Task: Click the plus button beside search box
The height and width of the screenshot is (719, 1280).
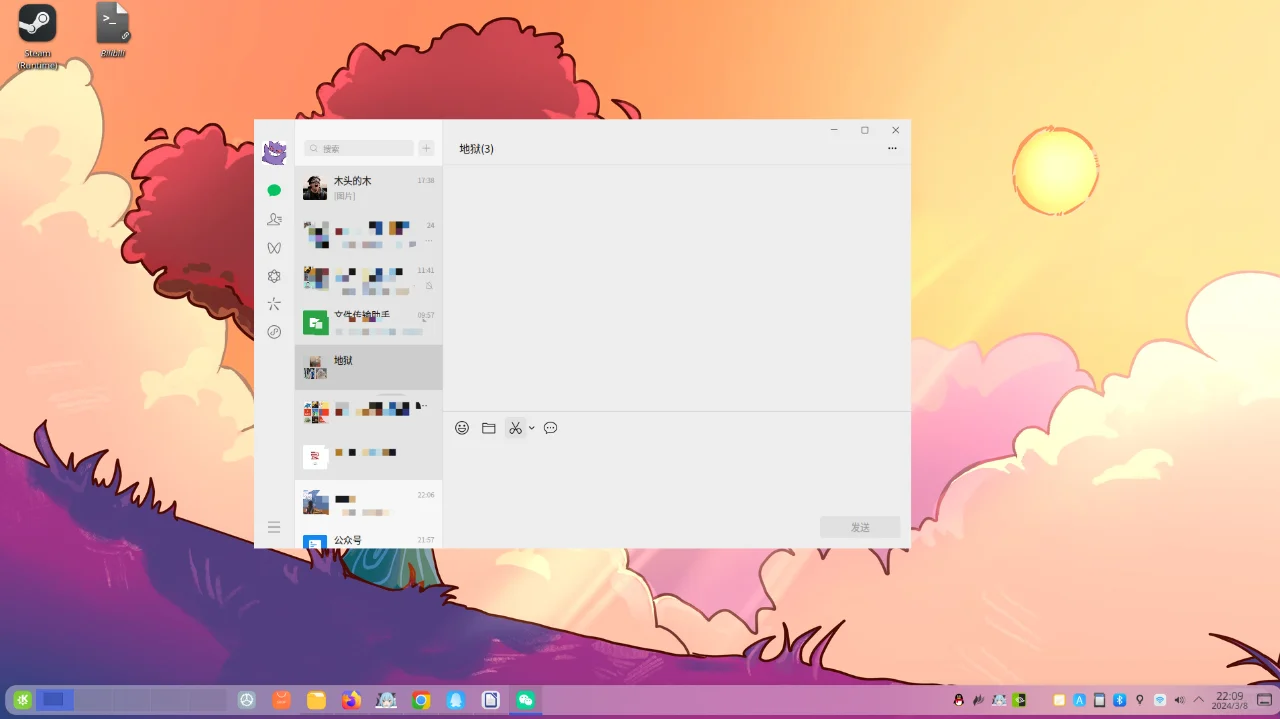Action: tap(426, 148)
